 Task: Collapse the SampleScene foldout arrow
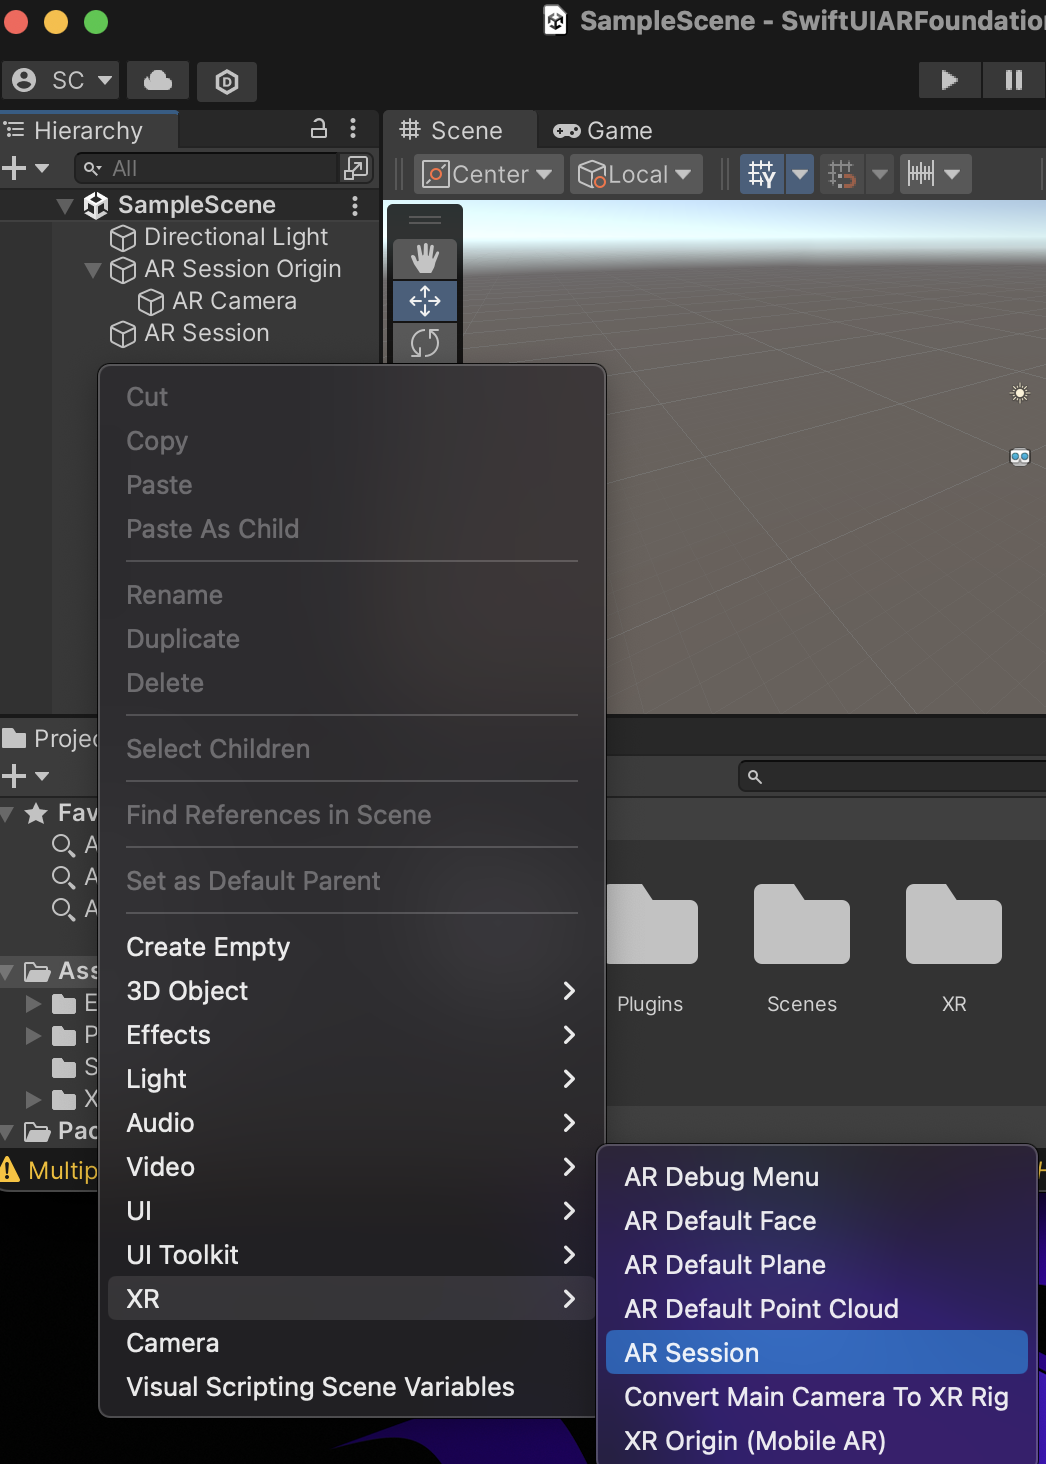tap(65, 205)
